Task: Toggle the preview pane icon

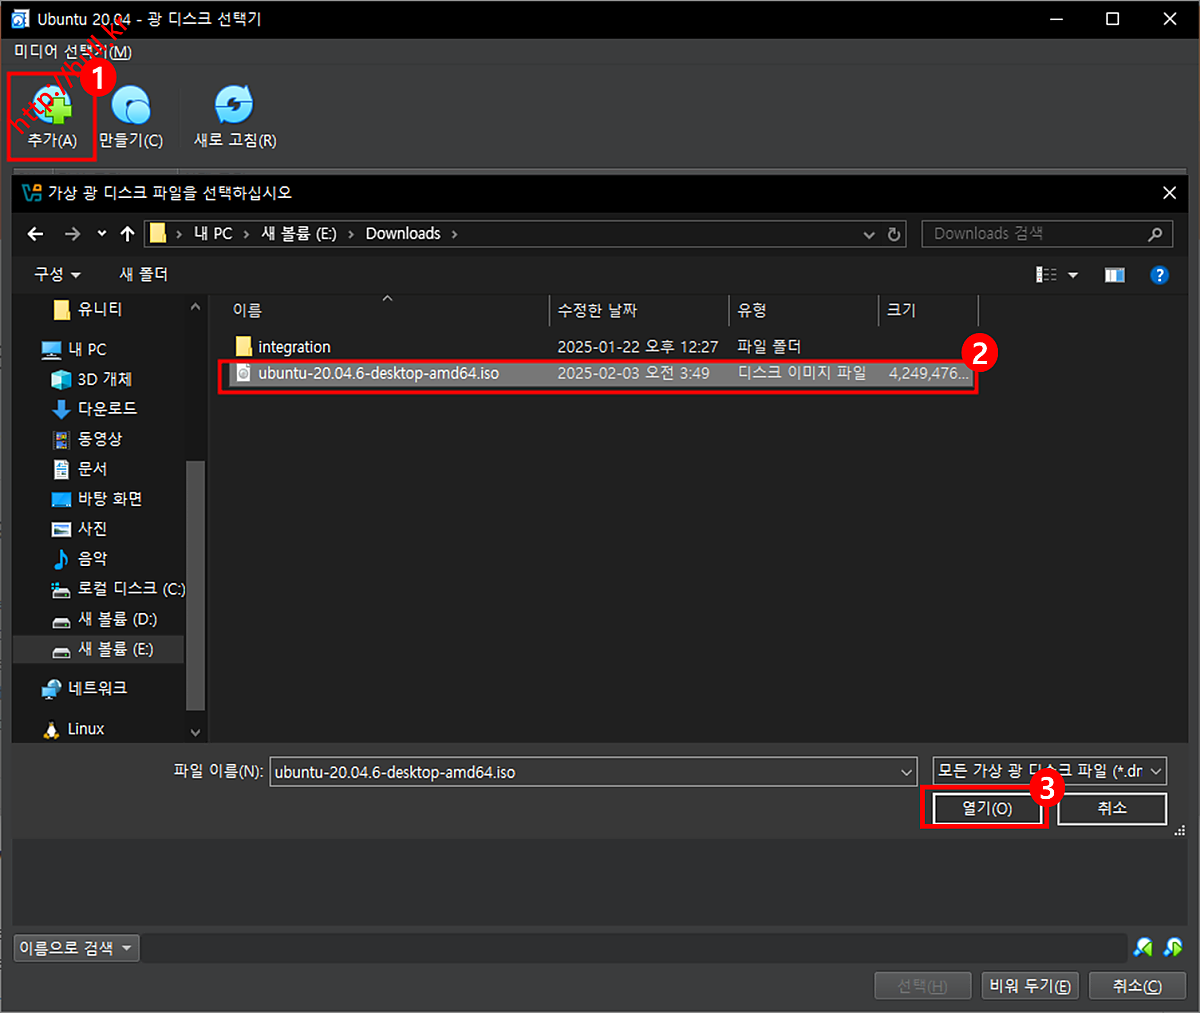Action: click(x=1115, y=275)
